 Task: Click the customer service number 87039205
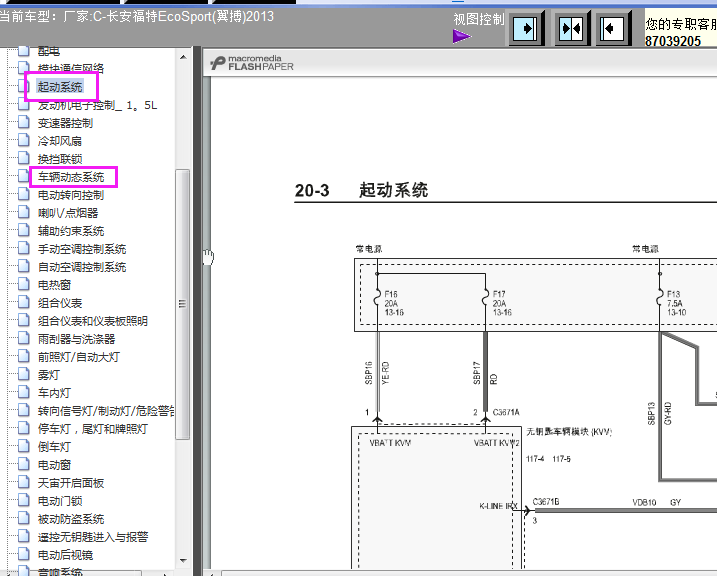tap(673, 41)
